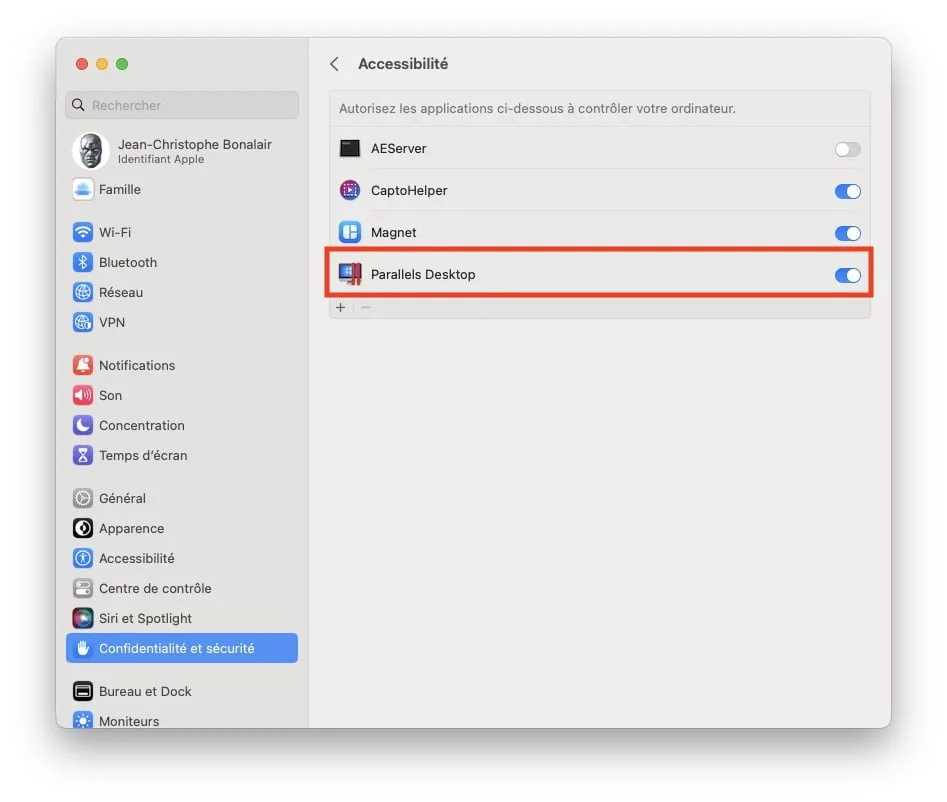Click the Parallels Desktop app icon
The height and width of the screenshot is (802, 947).
350,274
